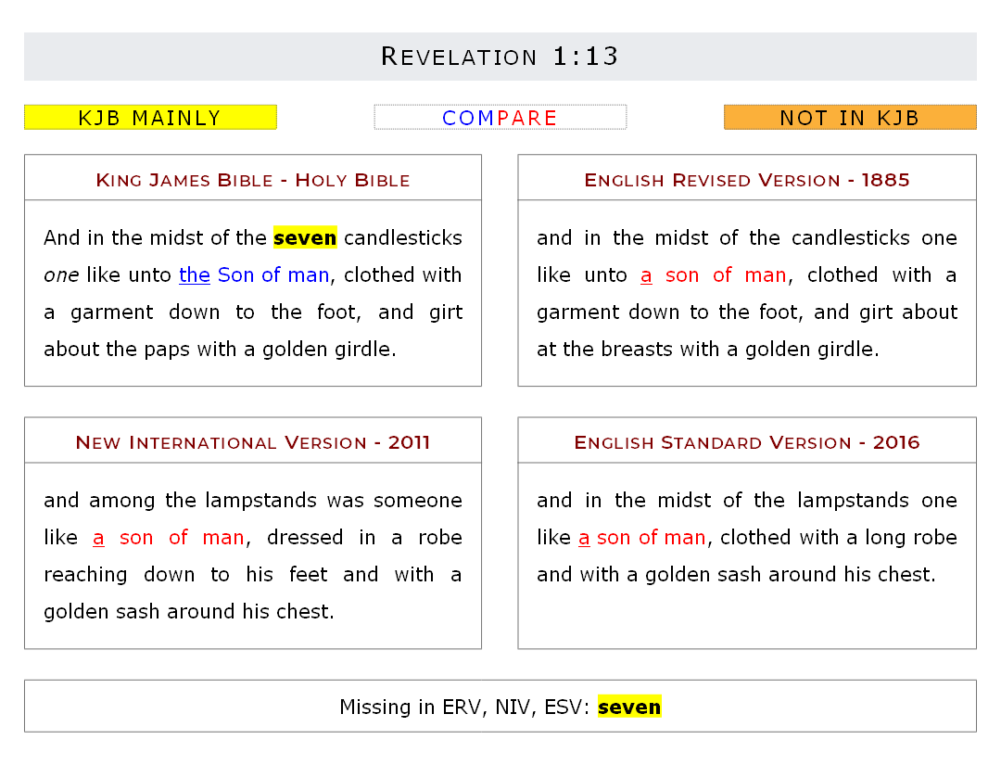1001x765 pixels.
Task: Click highlighted "seven" in the Missing bar
Action: pos(629,708)
